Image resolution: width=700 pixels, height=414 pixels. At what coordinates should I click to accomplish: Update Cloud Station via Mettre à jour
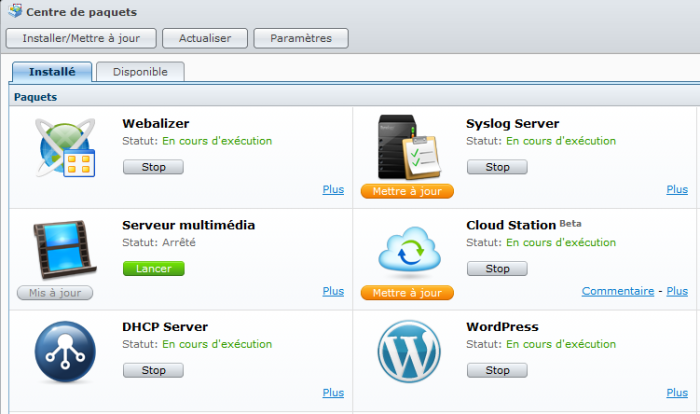pos(407,293)
